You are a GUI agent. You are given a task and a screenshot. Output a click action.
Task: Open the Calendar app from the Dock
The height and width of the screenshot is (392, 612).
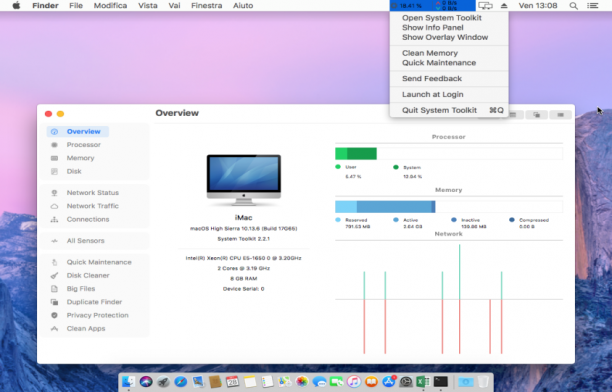[232, 381]
